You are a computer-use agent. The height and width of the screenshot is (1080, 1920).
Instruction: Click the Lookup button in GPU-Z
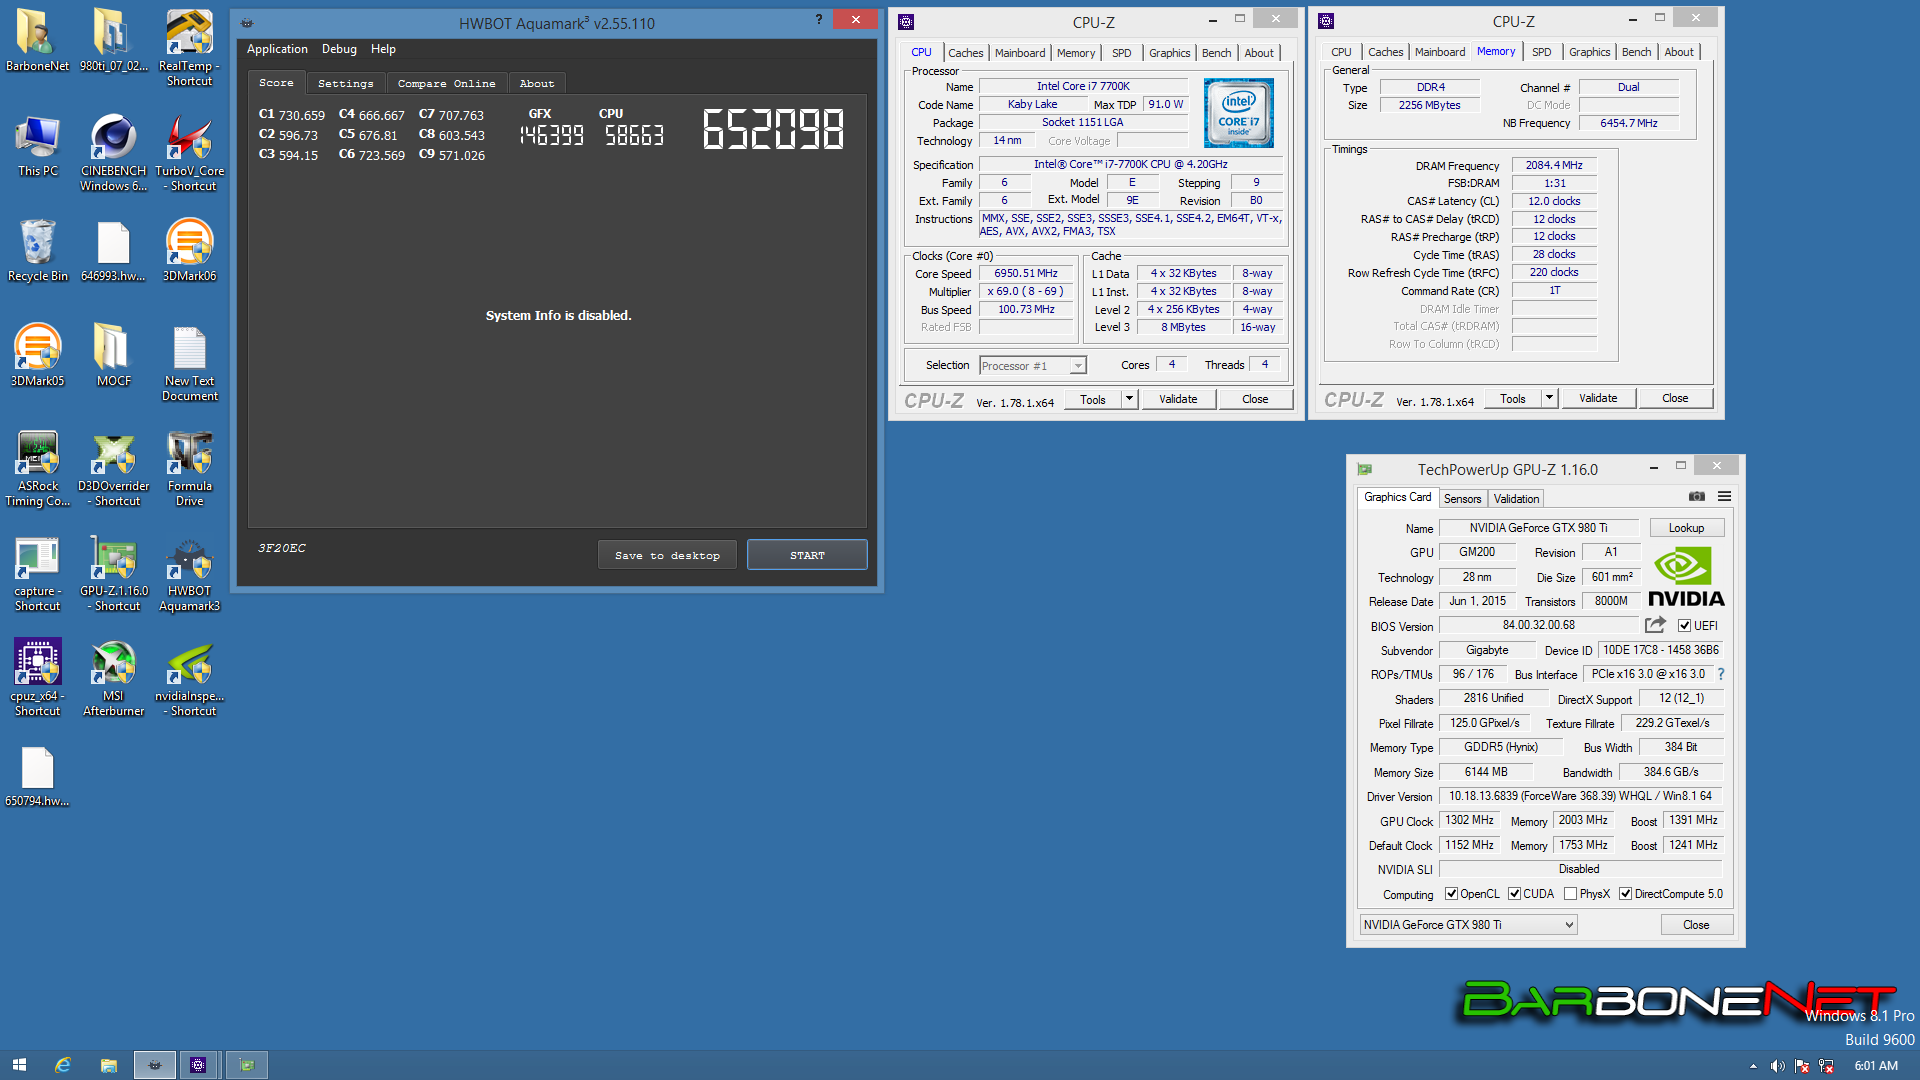coord(1686,528)
